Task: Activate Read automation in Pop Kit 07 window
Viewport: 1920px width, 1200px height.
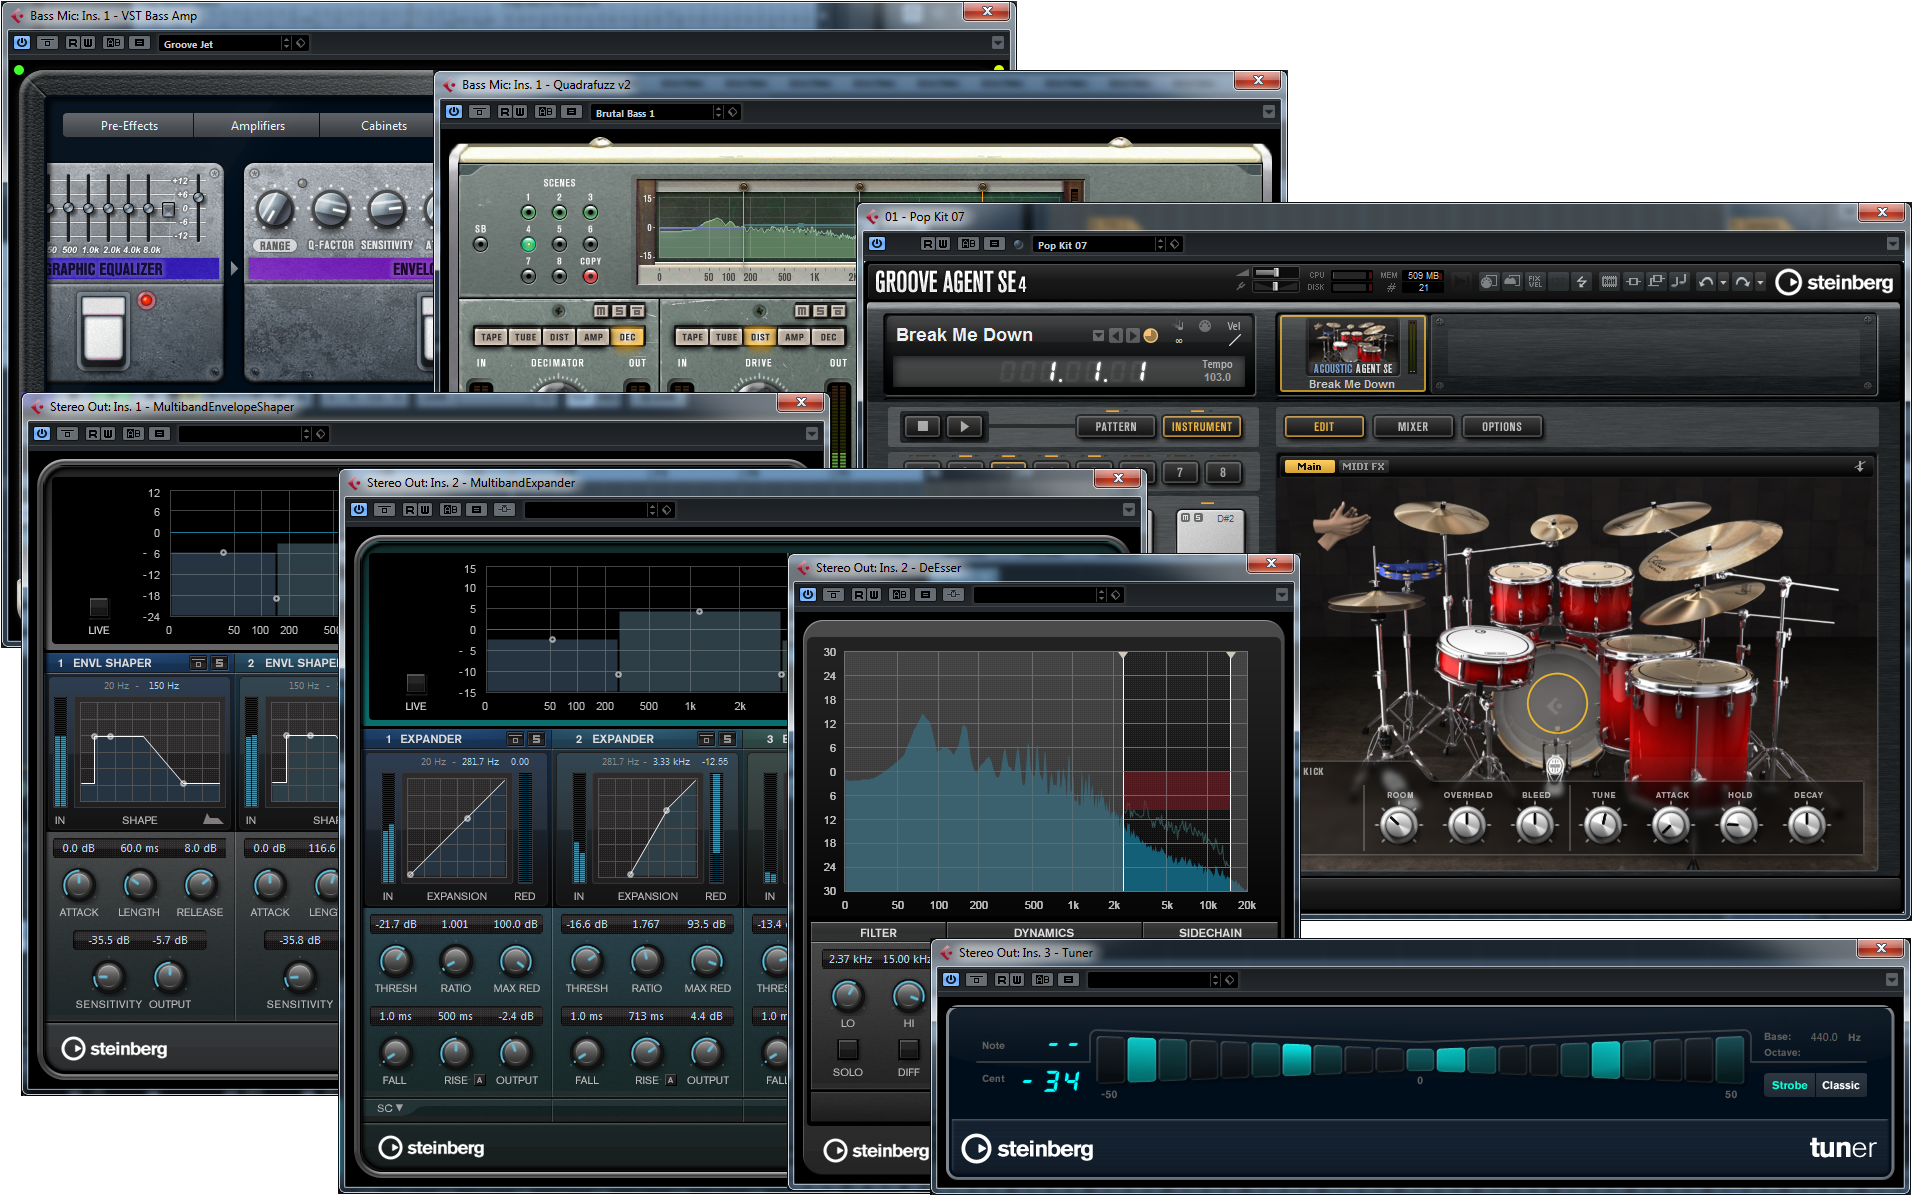Action: pyautogui.click(x=928, y=244)
